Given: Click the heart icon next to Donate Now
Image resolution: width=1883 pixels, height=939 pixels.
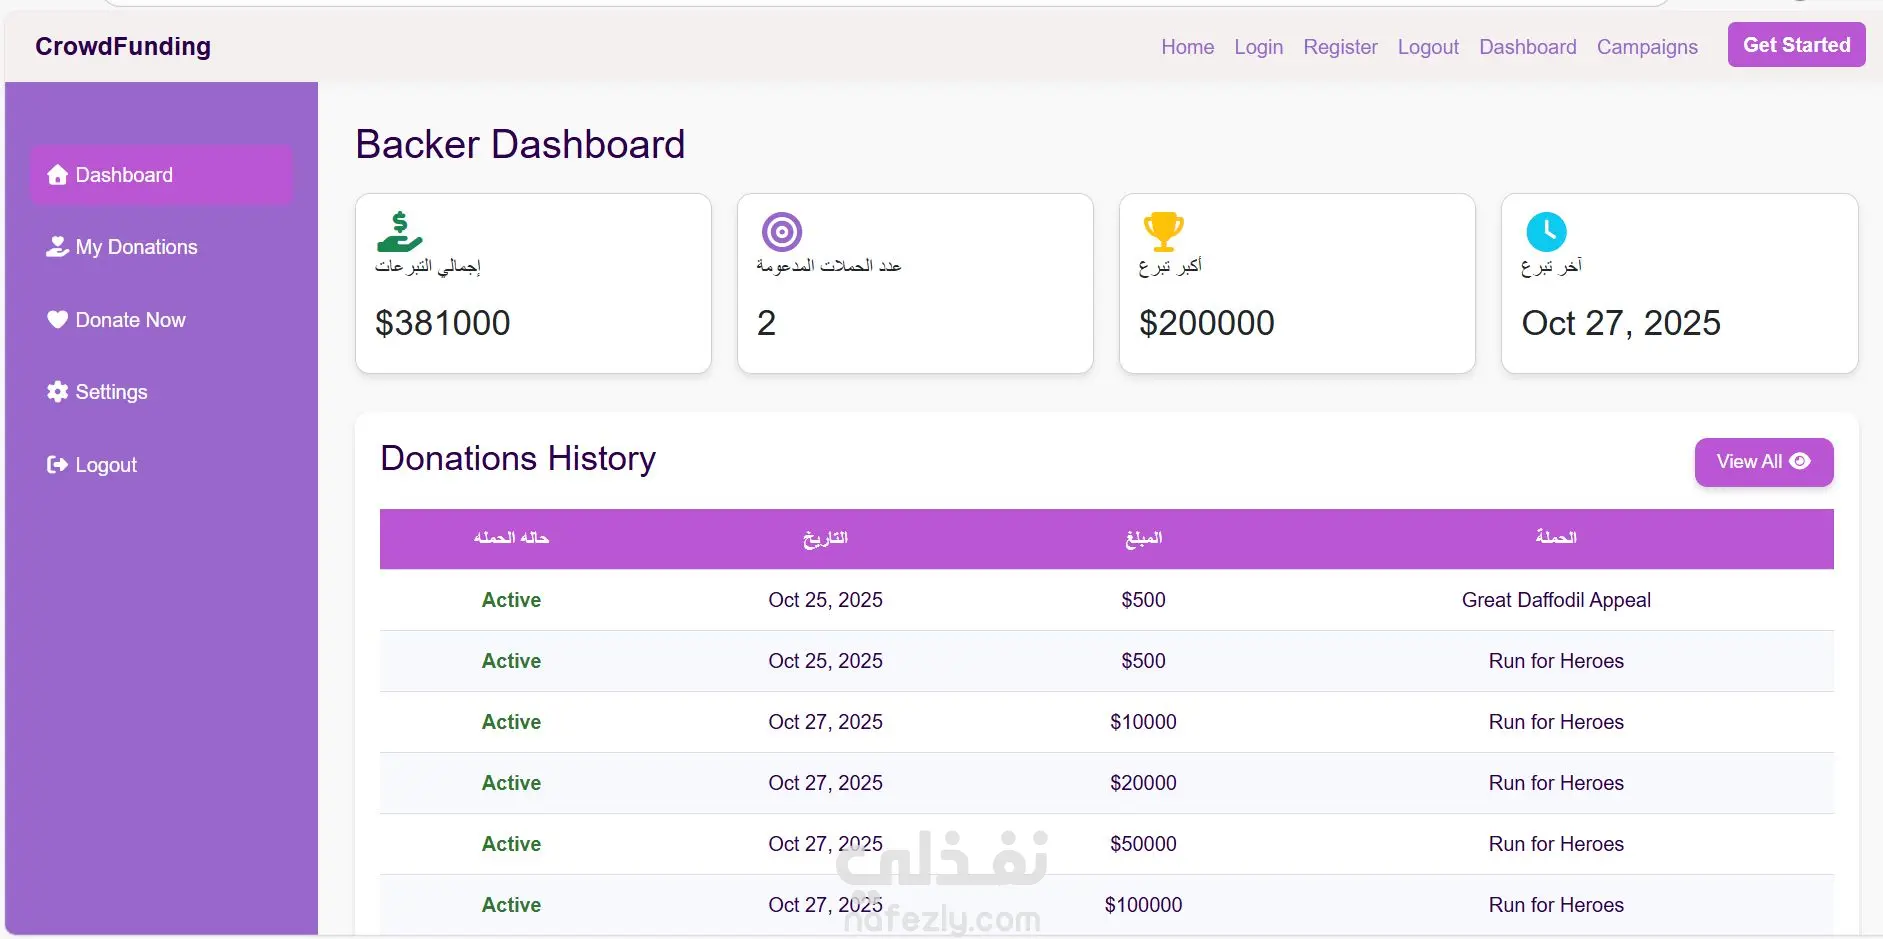Looking at the screenshot, I should pos(57,320).
